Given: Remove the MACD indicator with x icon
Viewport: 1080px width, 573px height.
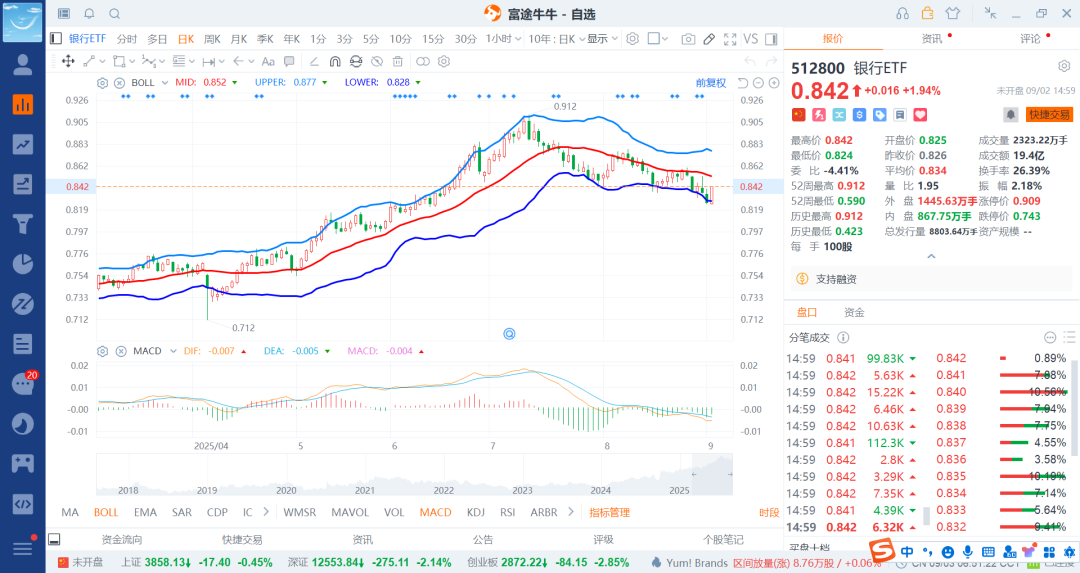Looking at the screenshot, I should (x=121, y=351).
